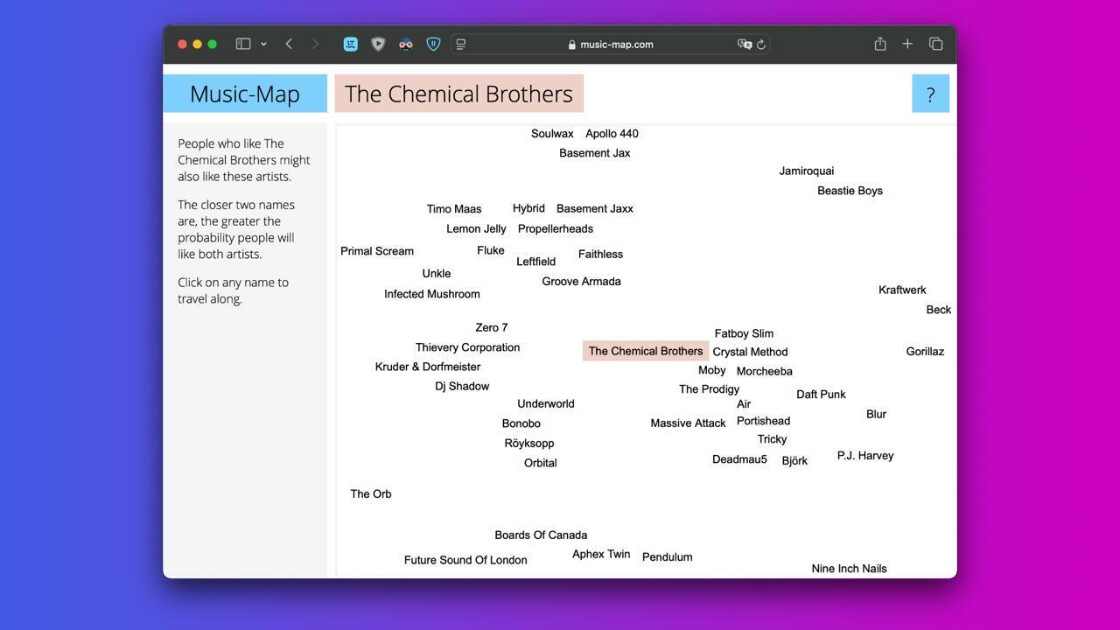Click Röyksopp artist name
This screenshot has width=1120, height=630.
(529, 444)
